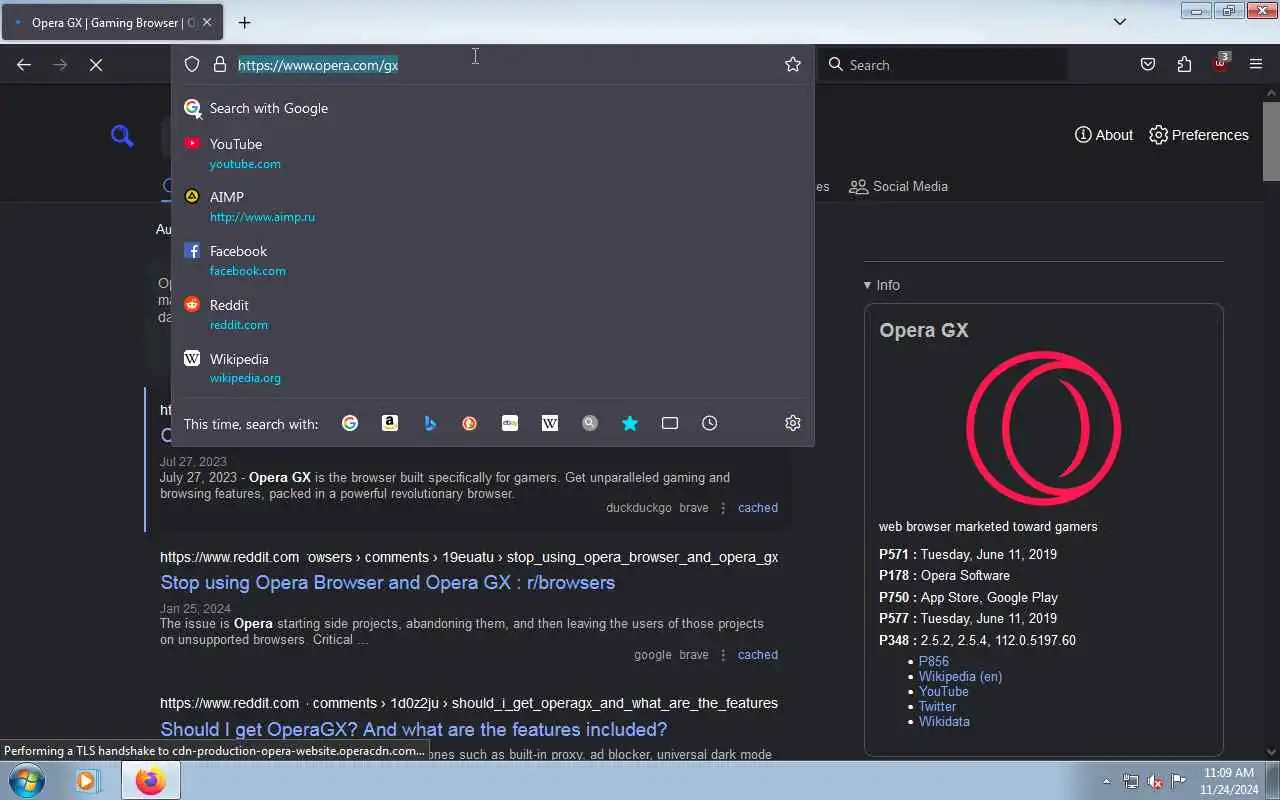Open the Pocket save icon in the toolbar

point(1148,64)
